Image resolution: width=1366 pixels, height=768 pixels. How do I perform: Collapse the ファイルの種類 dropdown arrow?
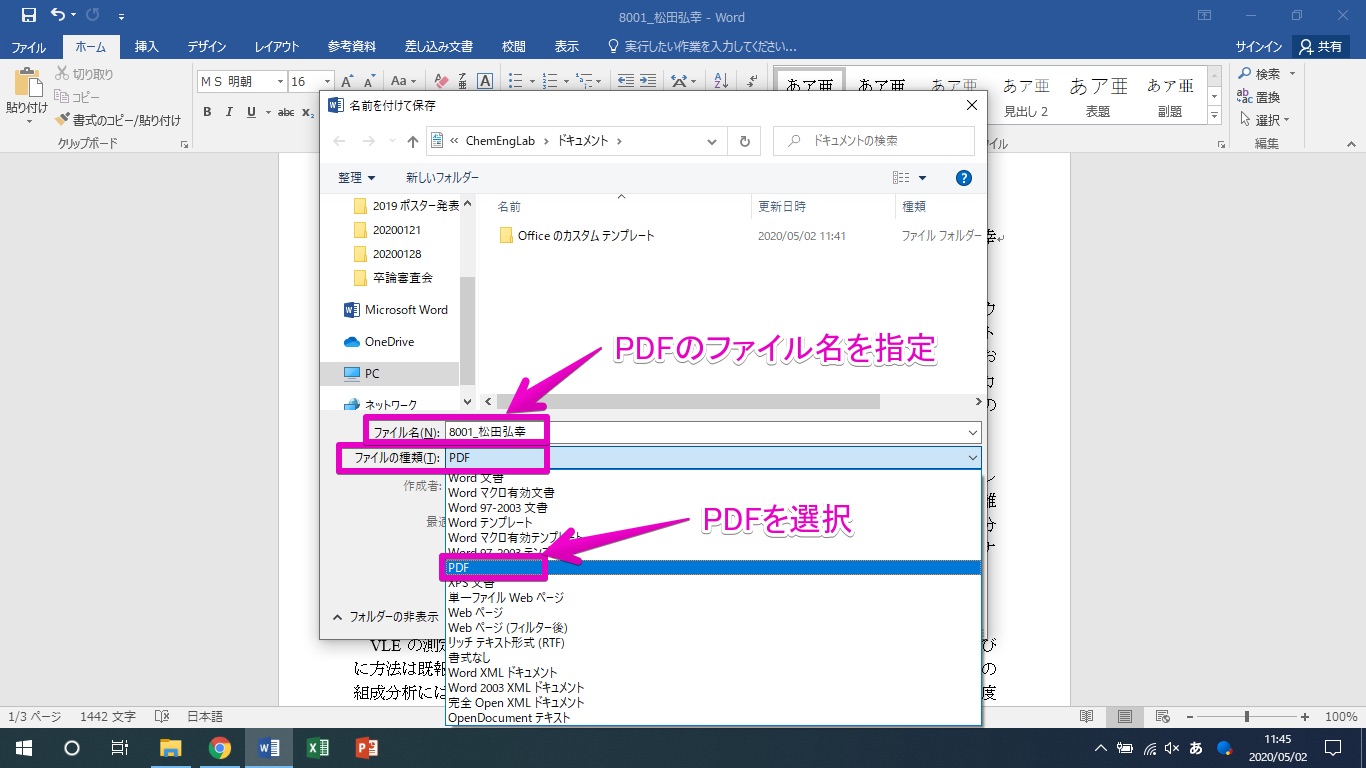973,457
